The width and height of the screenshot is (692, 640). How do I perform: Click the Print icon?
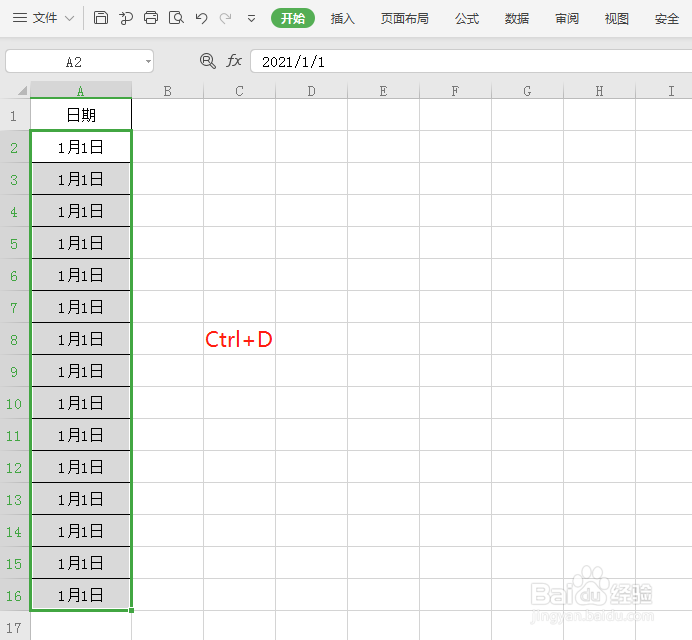(151, 18)
